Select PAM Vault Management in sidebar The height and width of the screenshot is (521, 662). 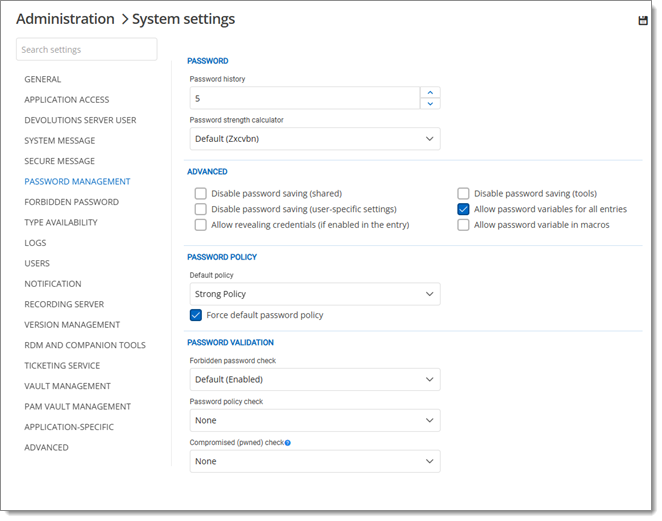tap(77, 407)
